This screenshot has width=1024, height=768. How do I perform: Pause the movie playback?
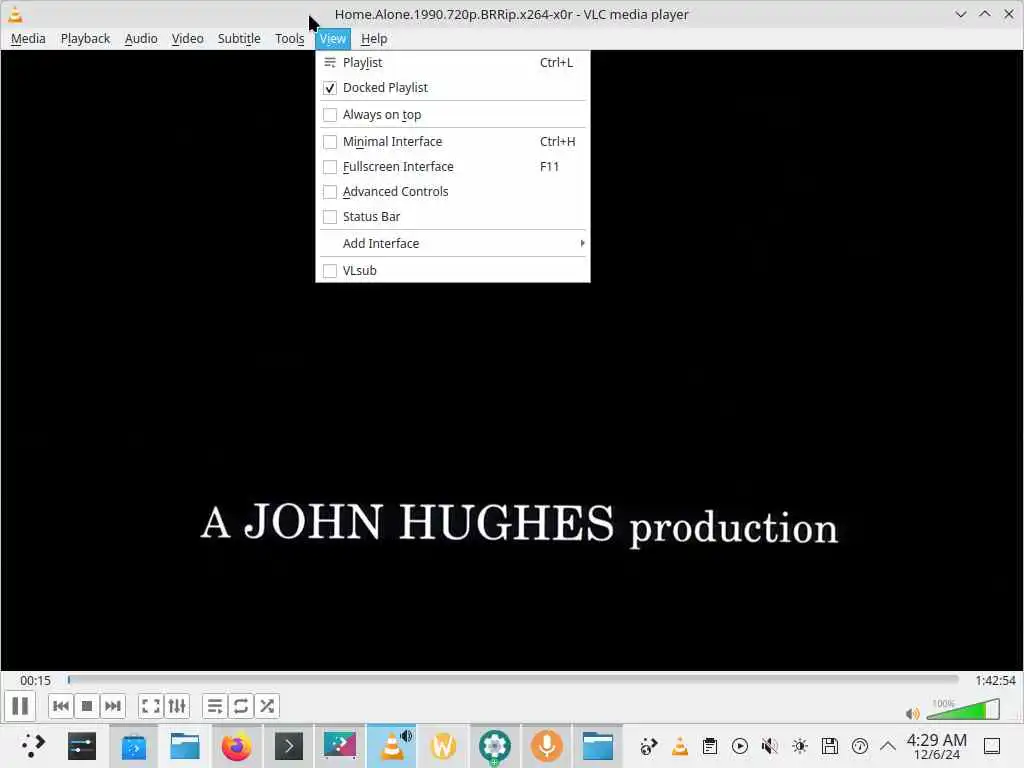click(20, 706)
